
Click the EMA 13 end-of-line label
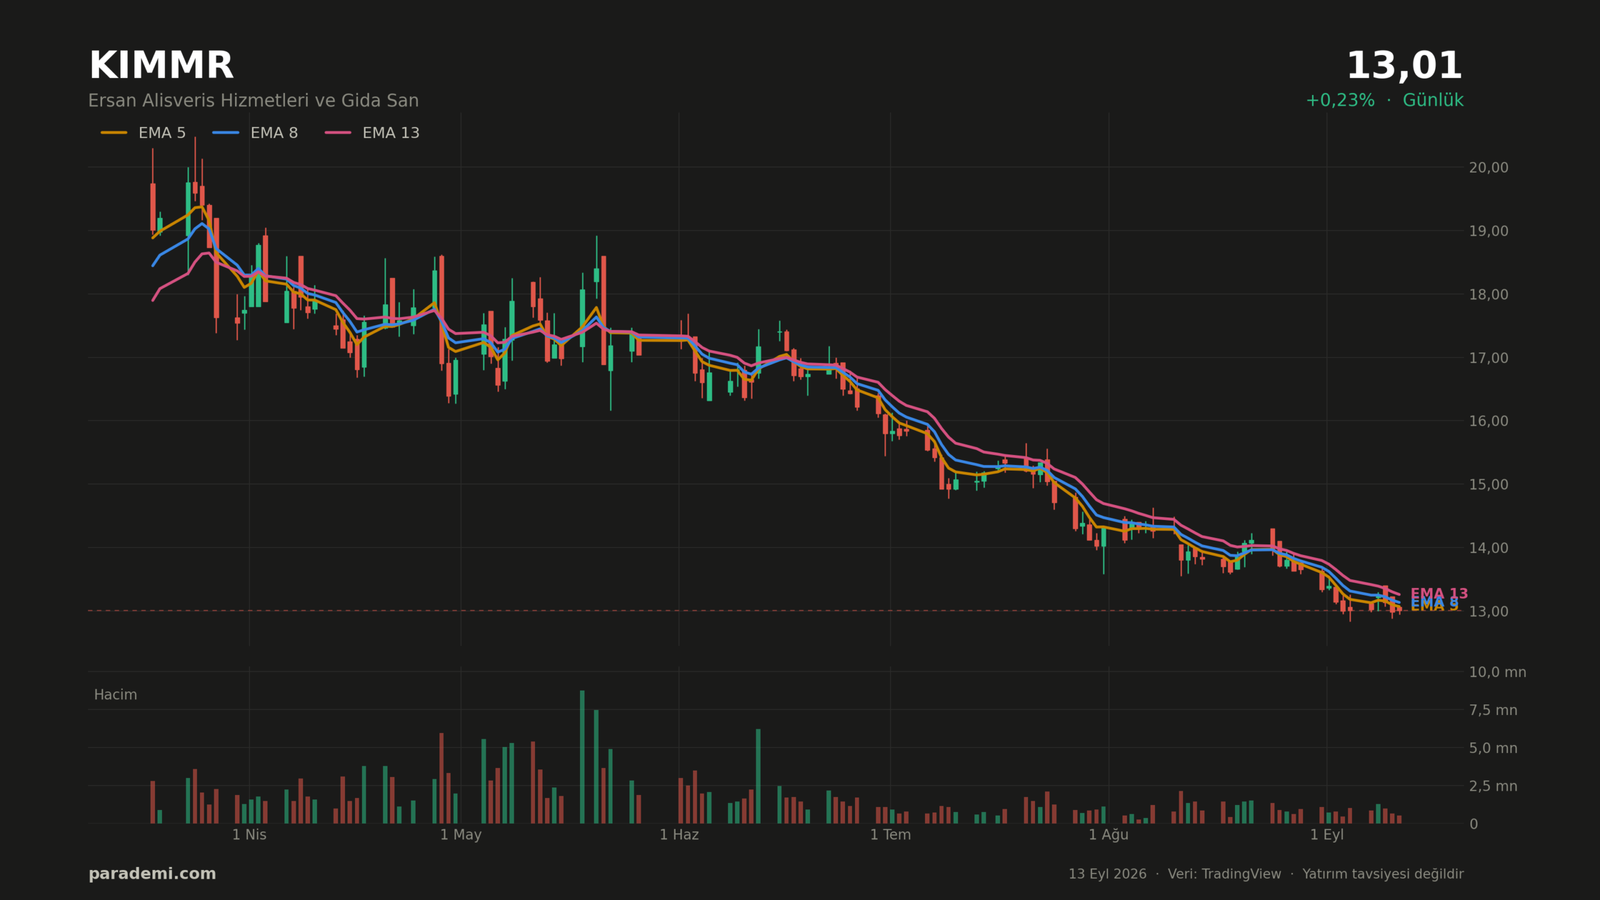point(1439,594)
